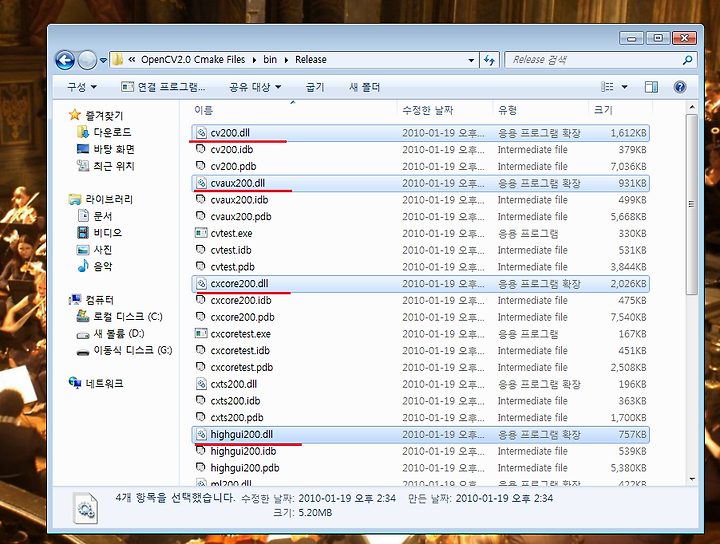Screen dimensions: 720x544
Task: Select the highgui200.pdb file
Action: (x=420, y=468)
